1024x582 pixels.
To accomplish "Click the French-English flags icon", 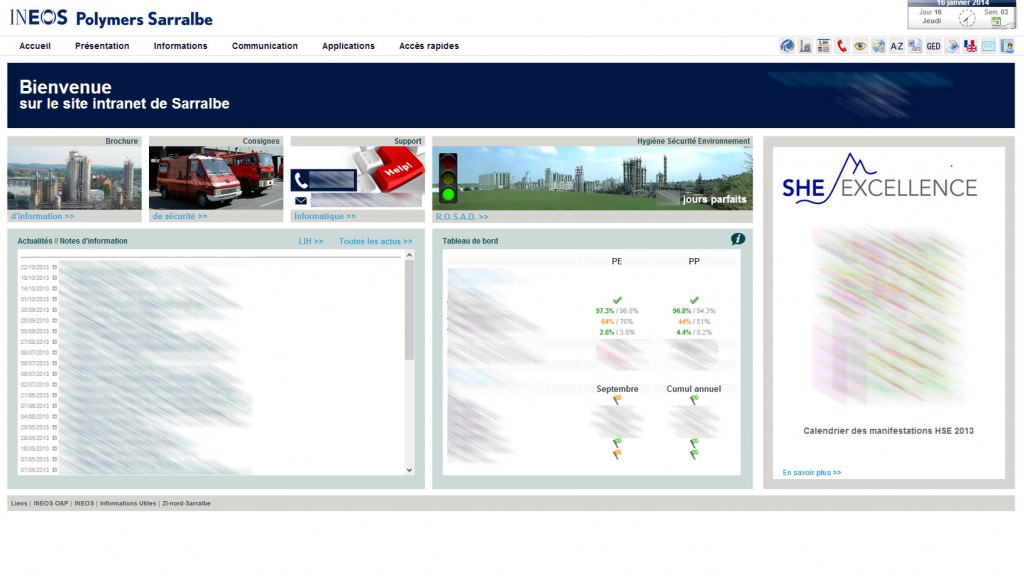I will pyautogui.click(x=970, y=46).
